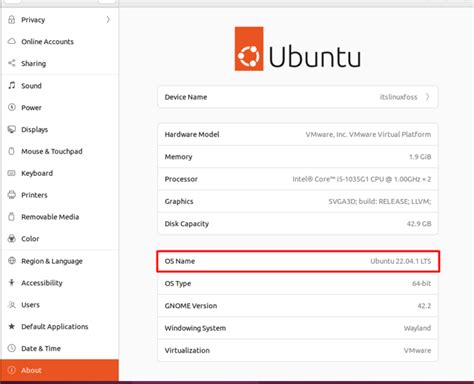Click the Displays monitor icon
This screenshot has height=384, width=474.
12,129
